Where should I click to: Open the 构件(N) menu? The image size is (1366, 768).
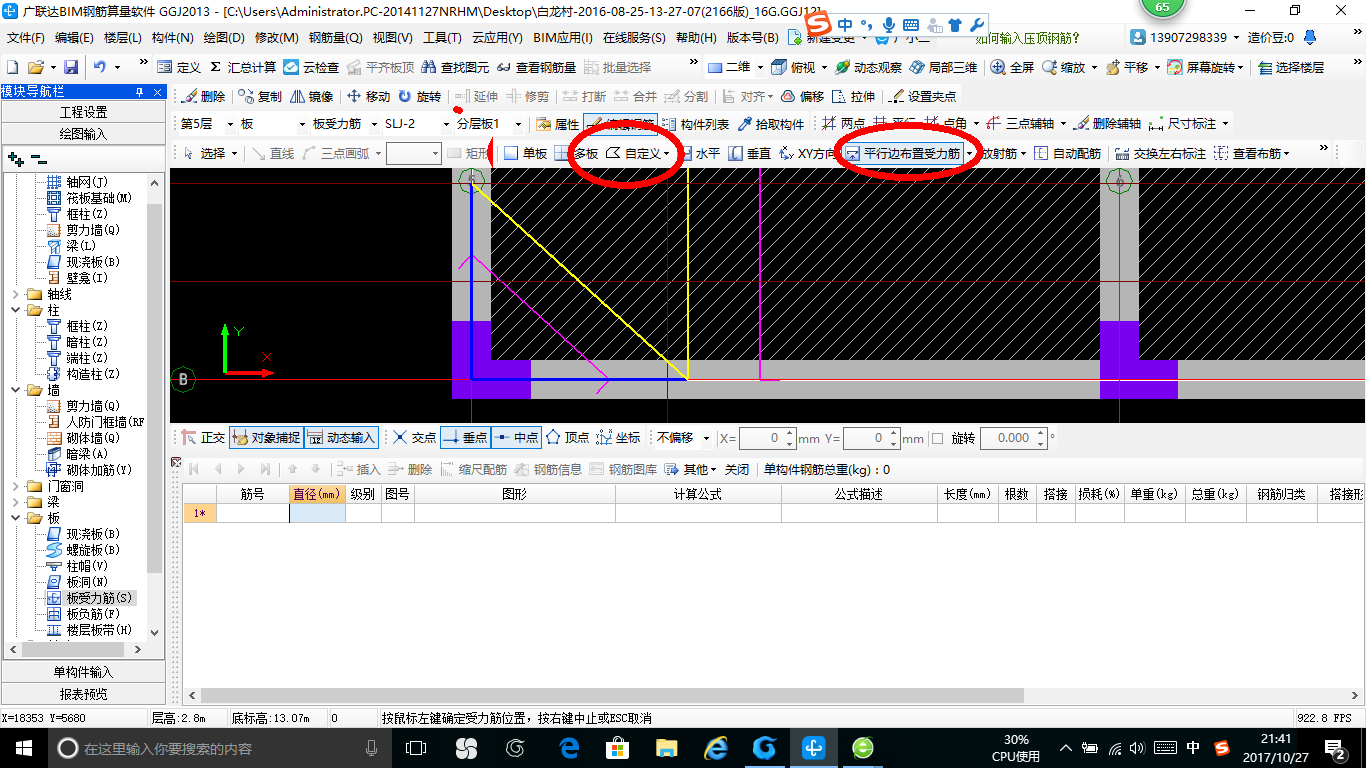point(172,38)
